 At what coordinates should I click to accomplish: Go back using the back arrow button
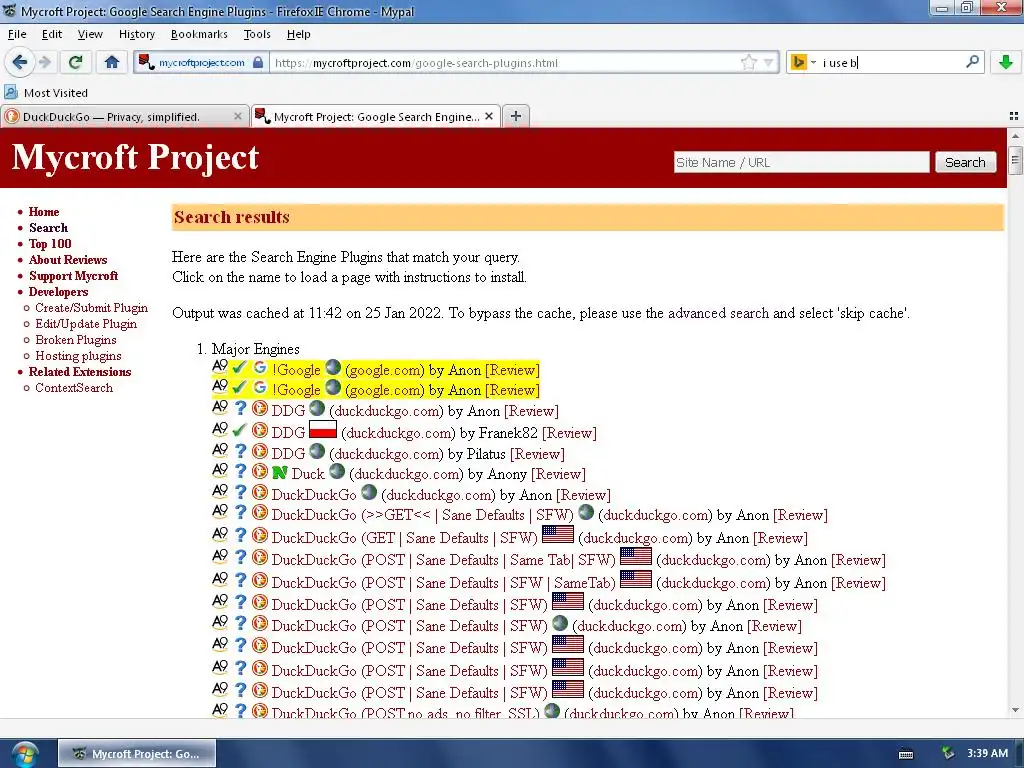coord(20,63)
